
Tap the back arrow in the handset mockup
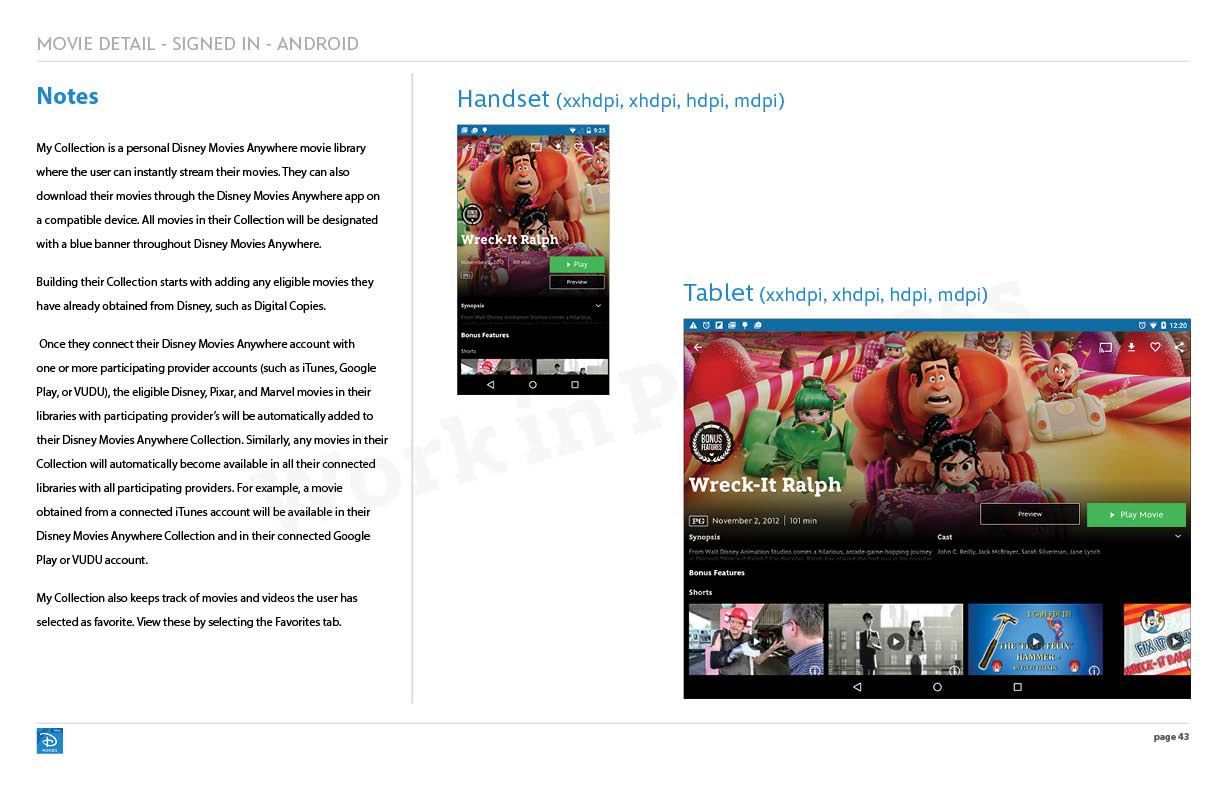coord(467,147)
